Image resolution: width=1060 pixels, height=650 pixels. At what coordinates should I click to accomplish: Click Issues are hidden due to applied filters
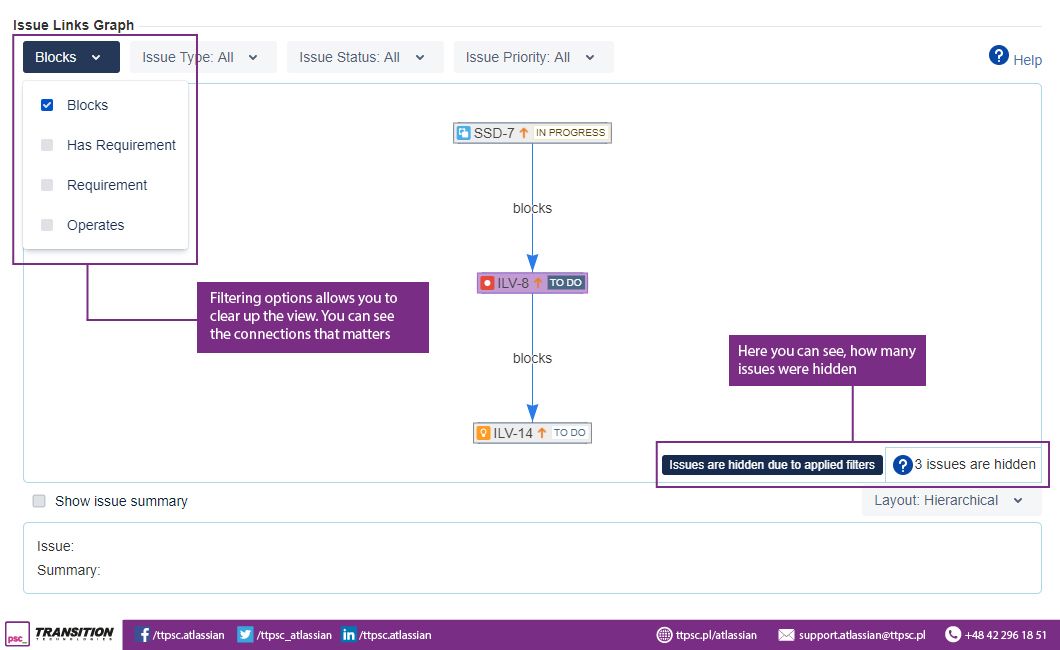pyautogui.click(x=772, y=465)
